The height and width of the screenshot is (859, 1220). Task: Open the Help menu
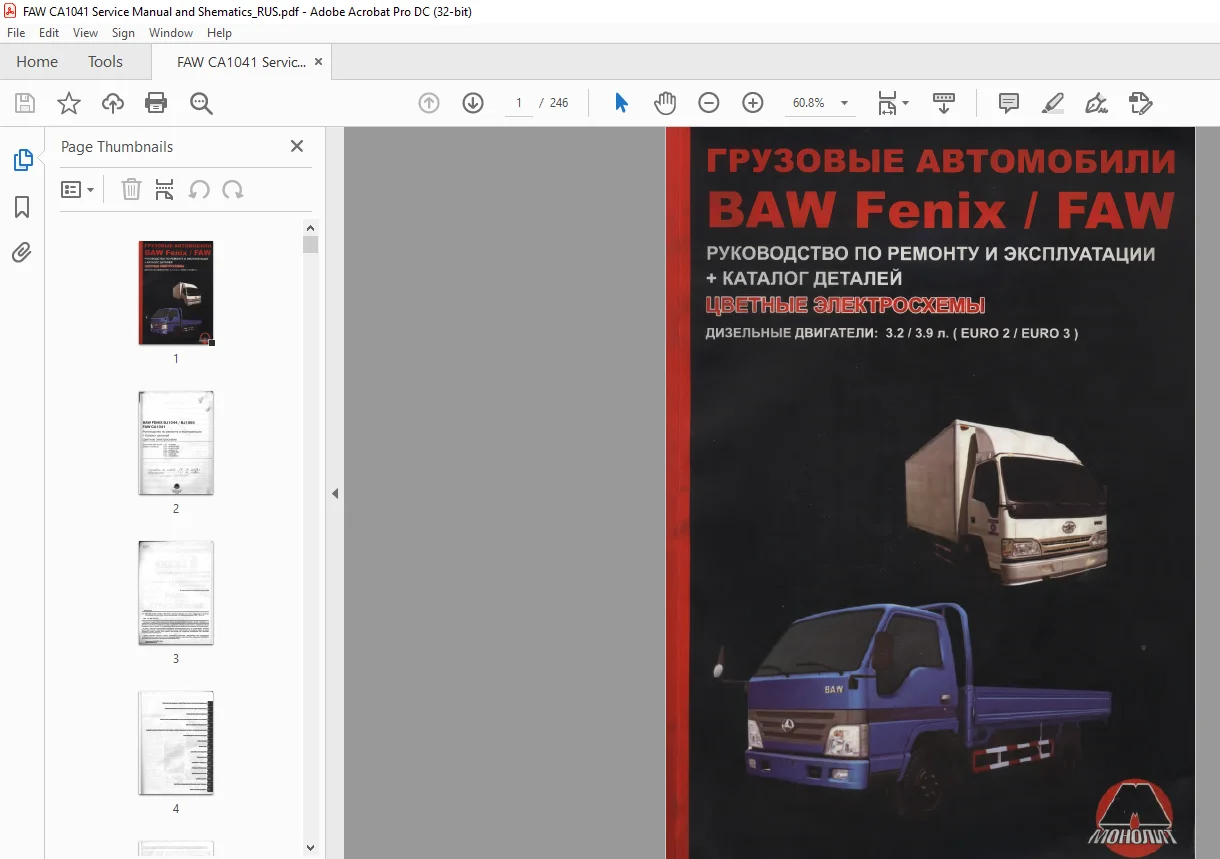click(219, 33)
